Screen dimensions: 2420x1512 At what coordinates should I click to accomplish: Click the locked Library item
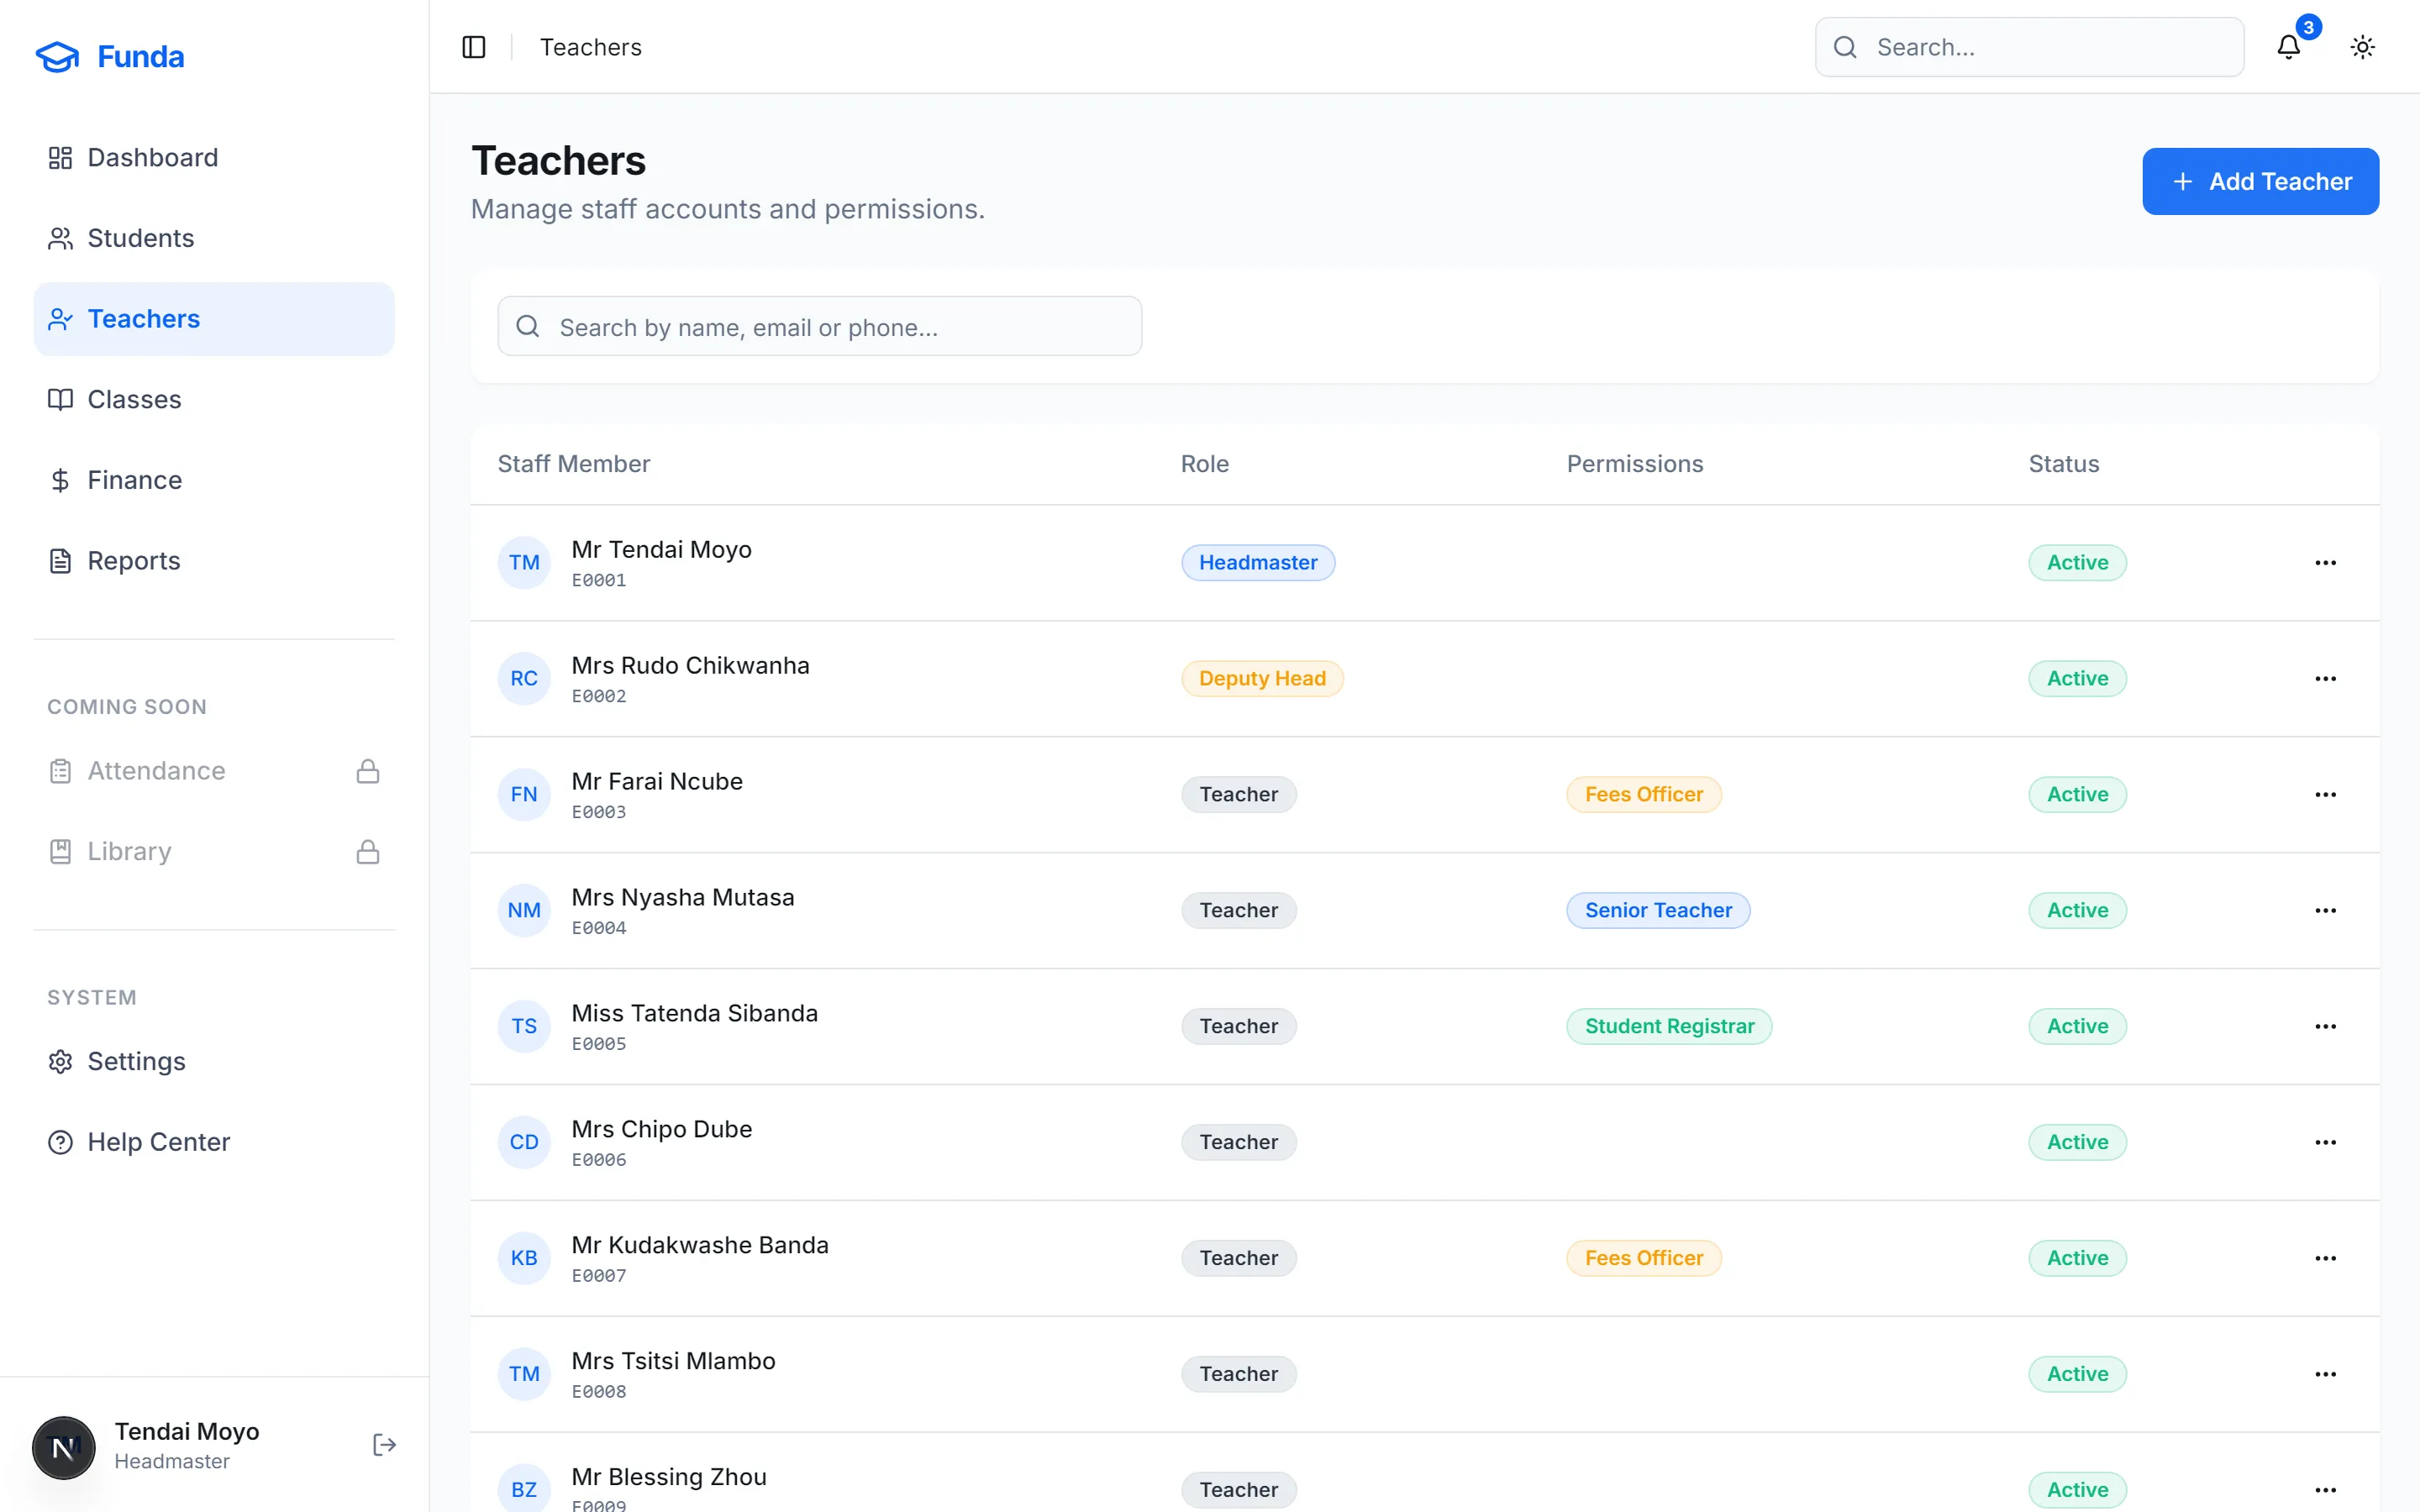214,852
